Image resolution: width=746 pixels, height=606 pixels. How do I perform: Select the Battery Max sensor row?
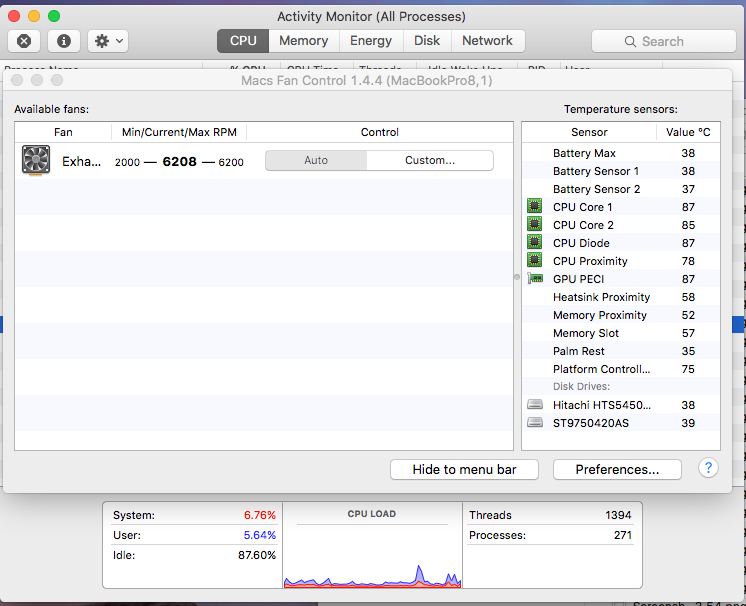[621, 153]
